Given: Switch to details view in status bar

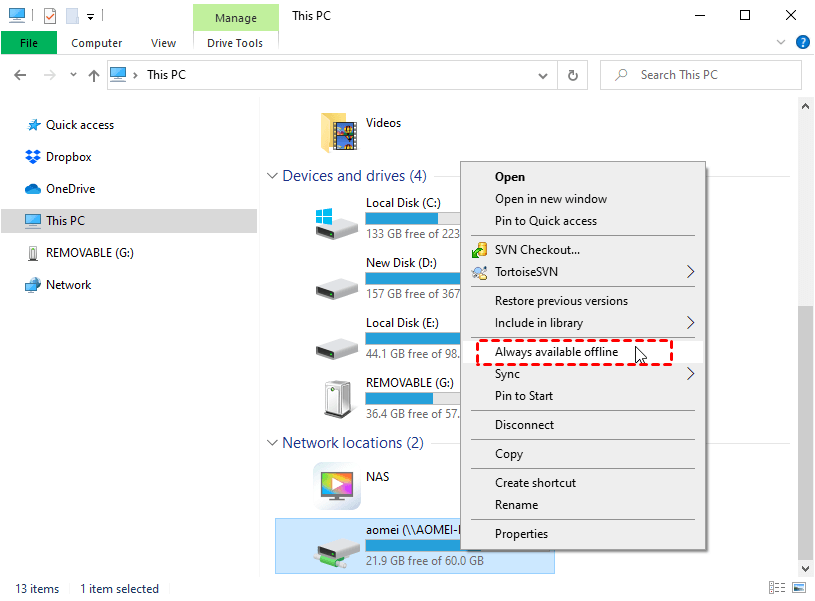Looking at the screenshot, I should pos(777,588).
